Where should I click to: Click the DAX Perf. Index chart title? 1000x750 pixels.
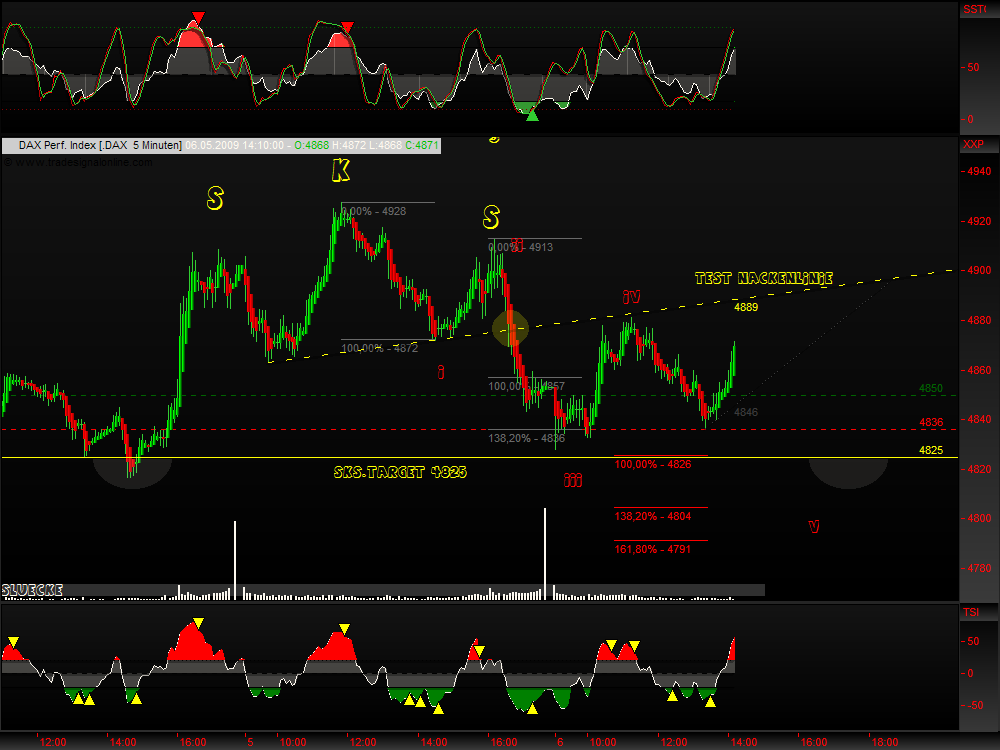coord(99,145)
